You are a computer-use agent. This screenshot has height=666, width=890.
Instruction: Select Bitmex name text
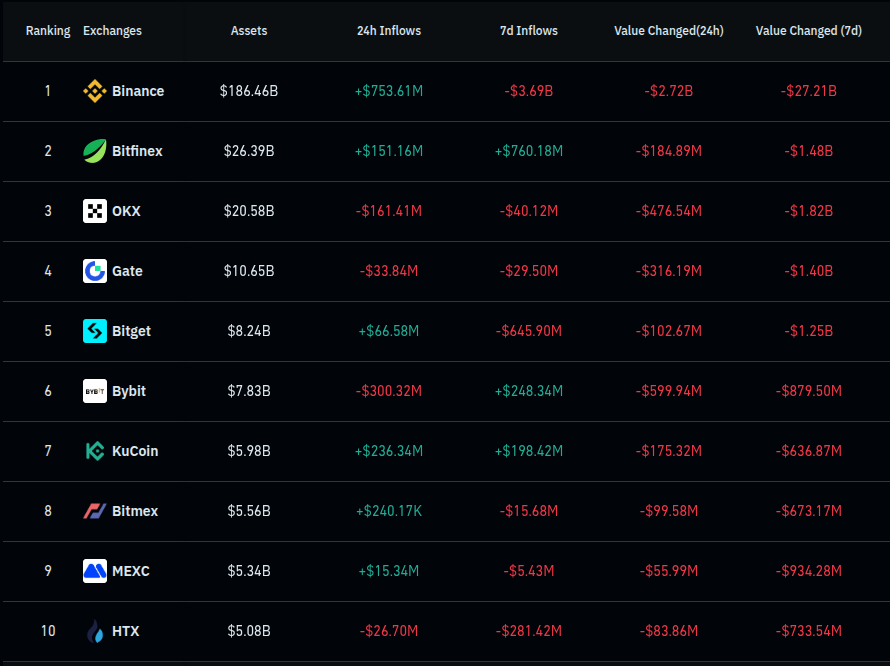pyautogui.click(x=135, y=511)
